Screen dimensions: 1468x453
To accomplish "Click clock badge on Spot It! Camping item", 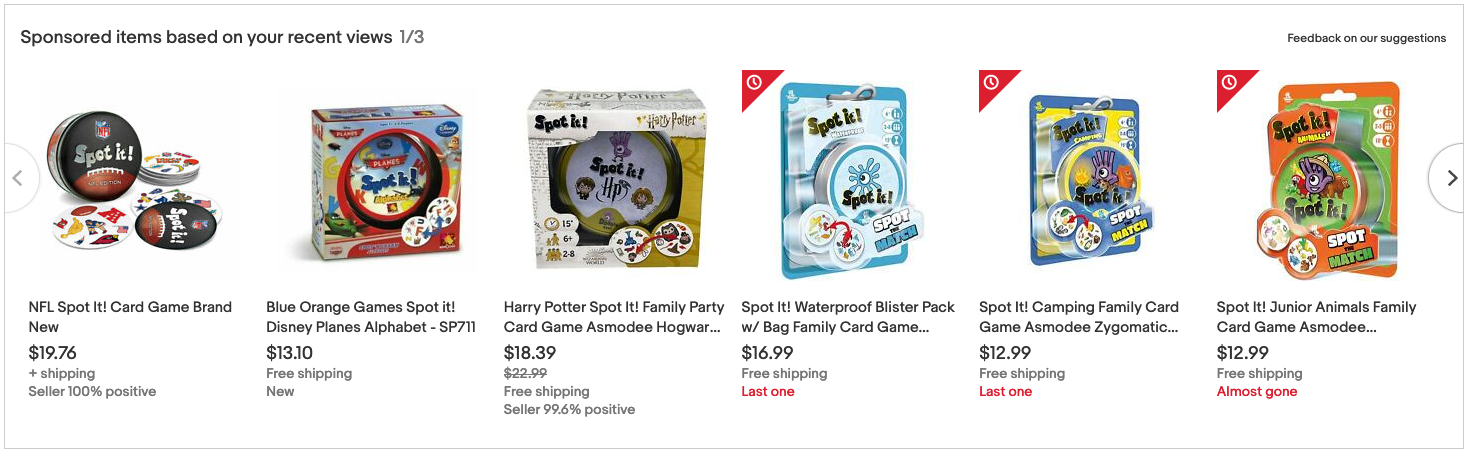I will 991,82.
